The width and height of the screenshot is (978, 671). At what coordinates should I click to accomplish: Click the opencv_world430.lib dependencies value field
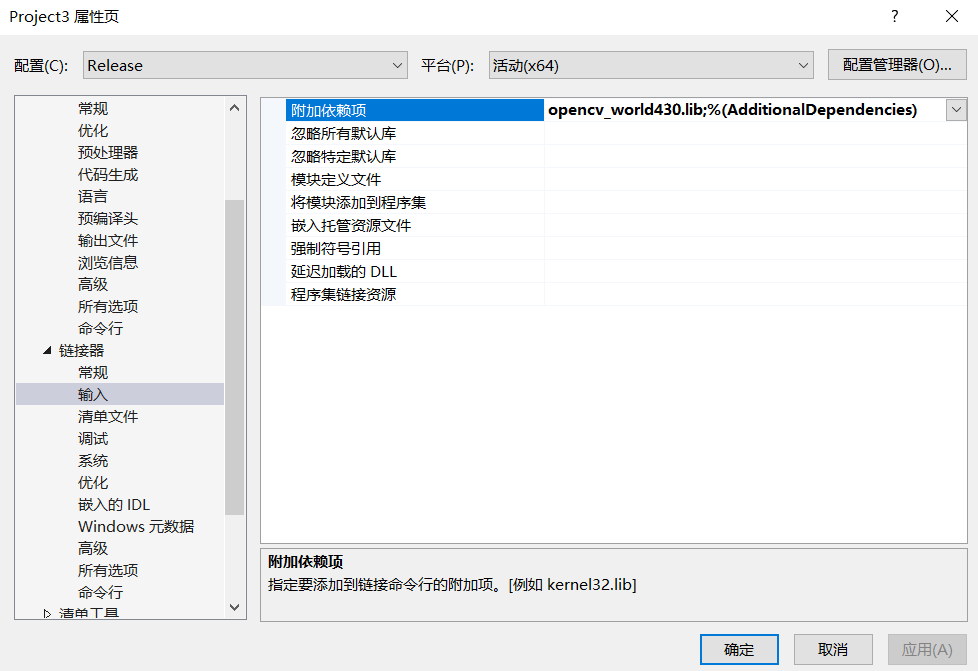(x=746, y=110)
